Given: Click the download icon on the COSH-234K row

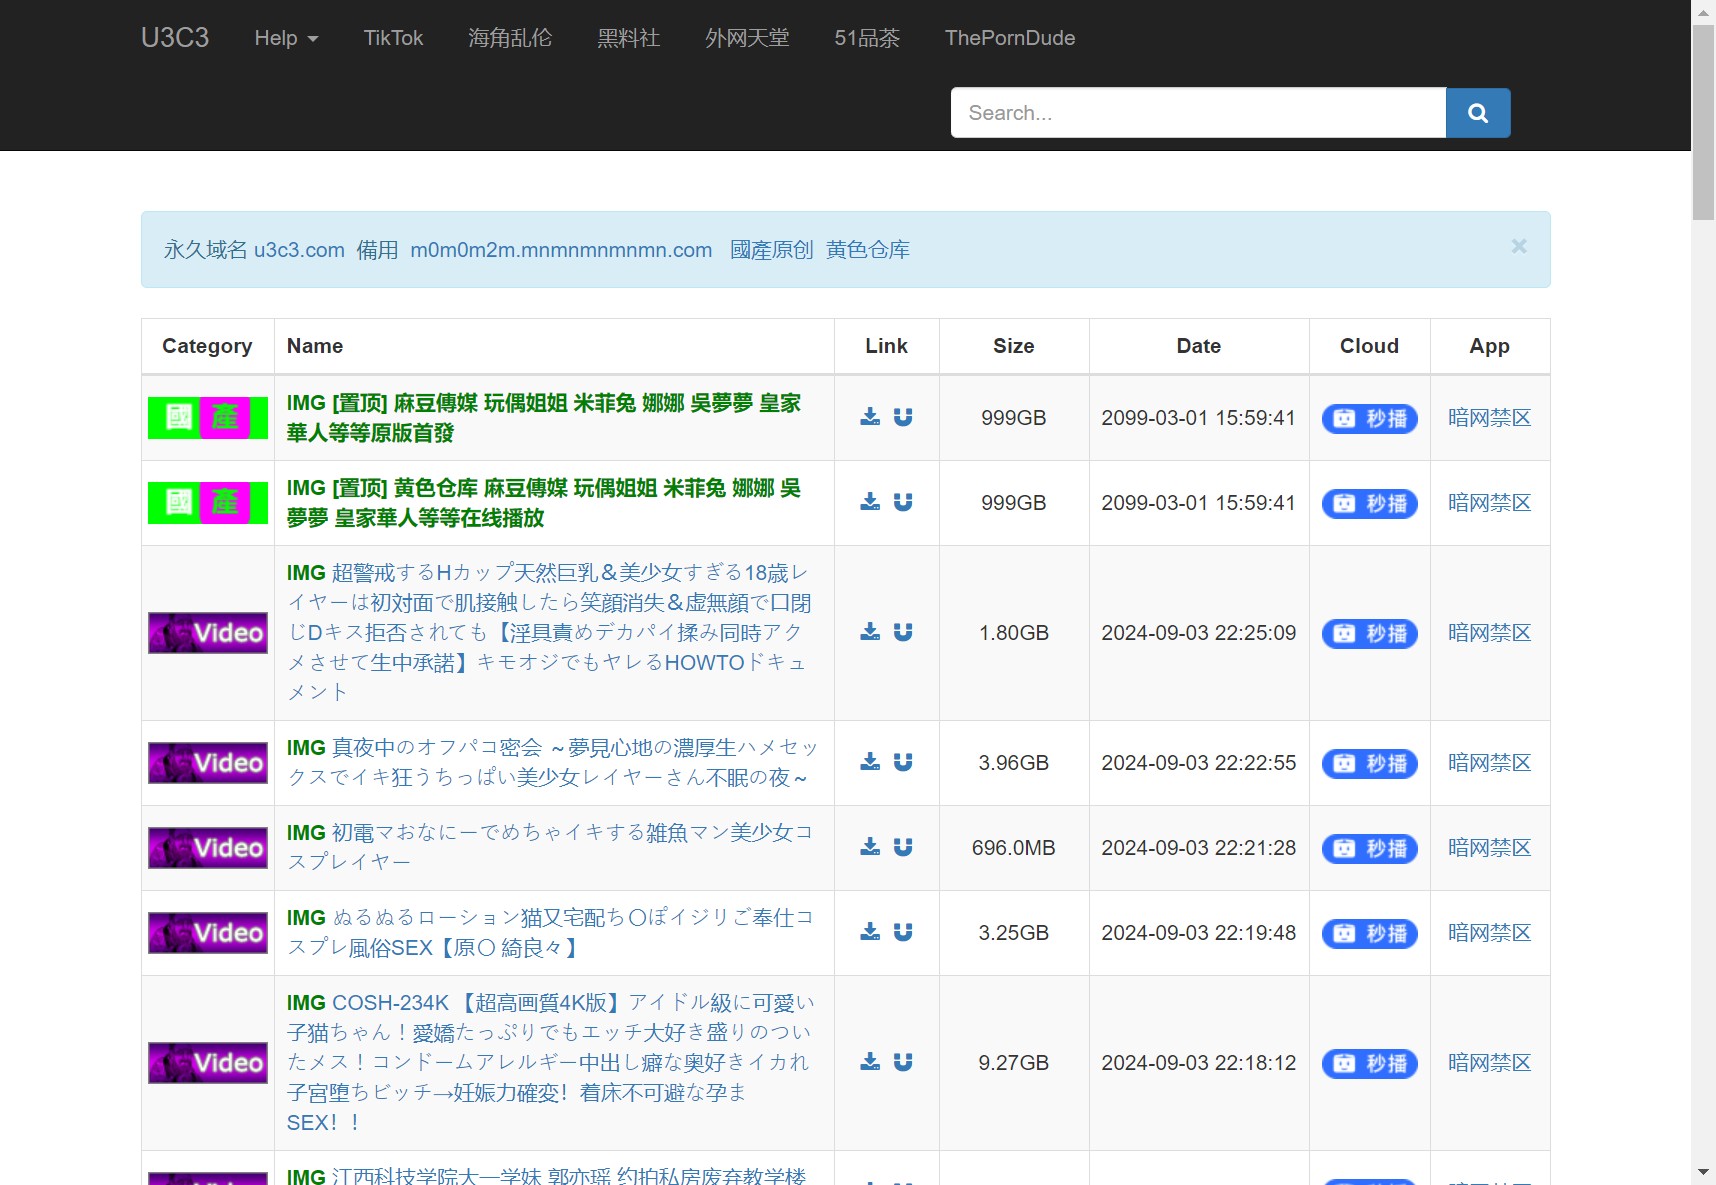Looking at the screenshot, I should 869,1062.
